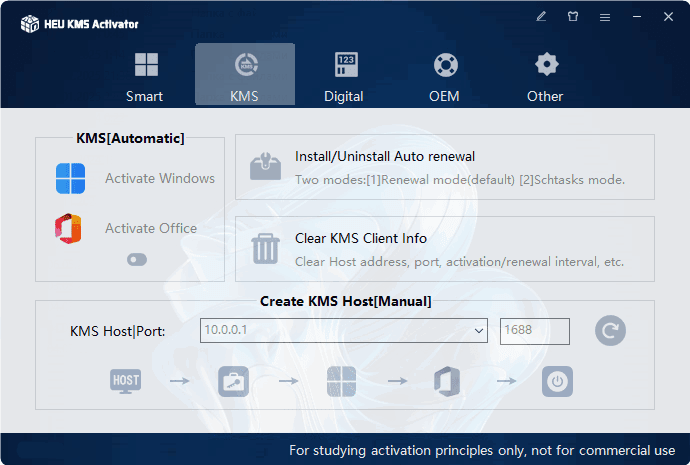This screenshot has width=690, height=465.
Task: Click the power button step icon
Action: tap(557, 381)
